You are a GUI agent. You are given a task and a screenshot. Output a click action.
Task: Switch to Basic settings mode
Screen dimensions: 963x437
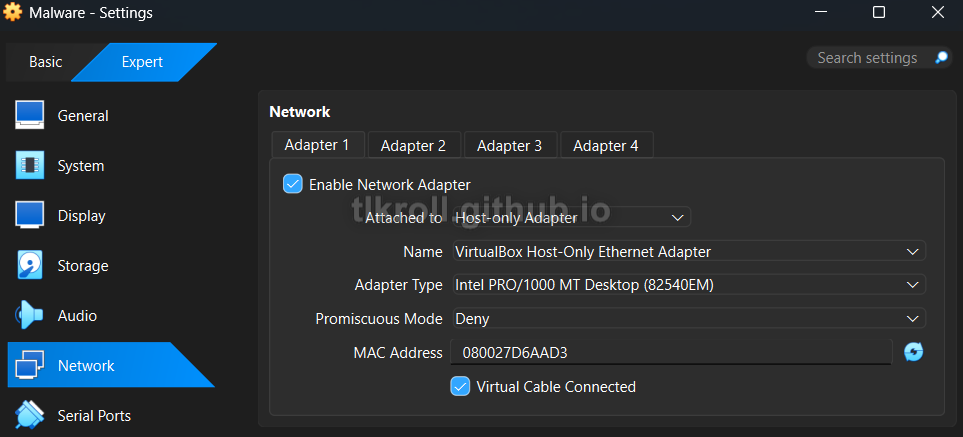(45, 62)
